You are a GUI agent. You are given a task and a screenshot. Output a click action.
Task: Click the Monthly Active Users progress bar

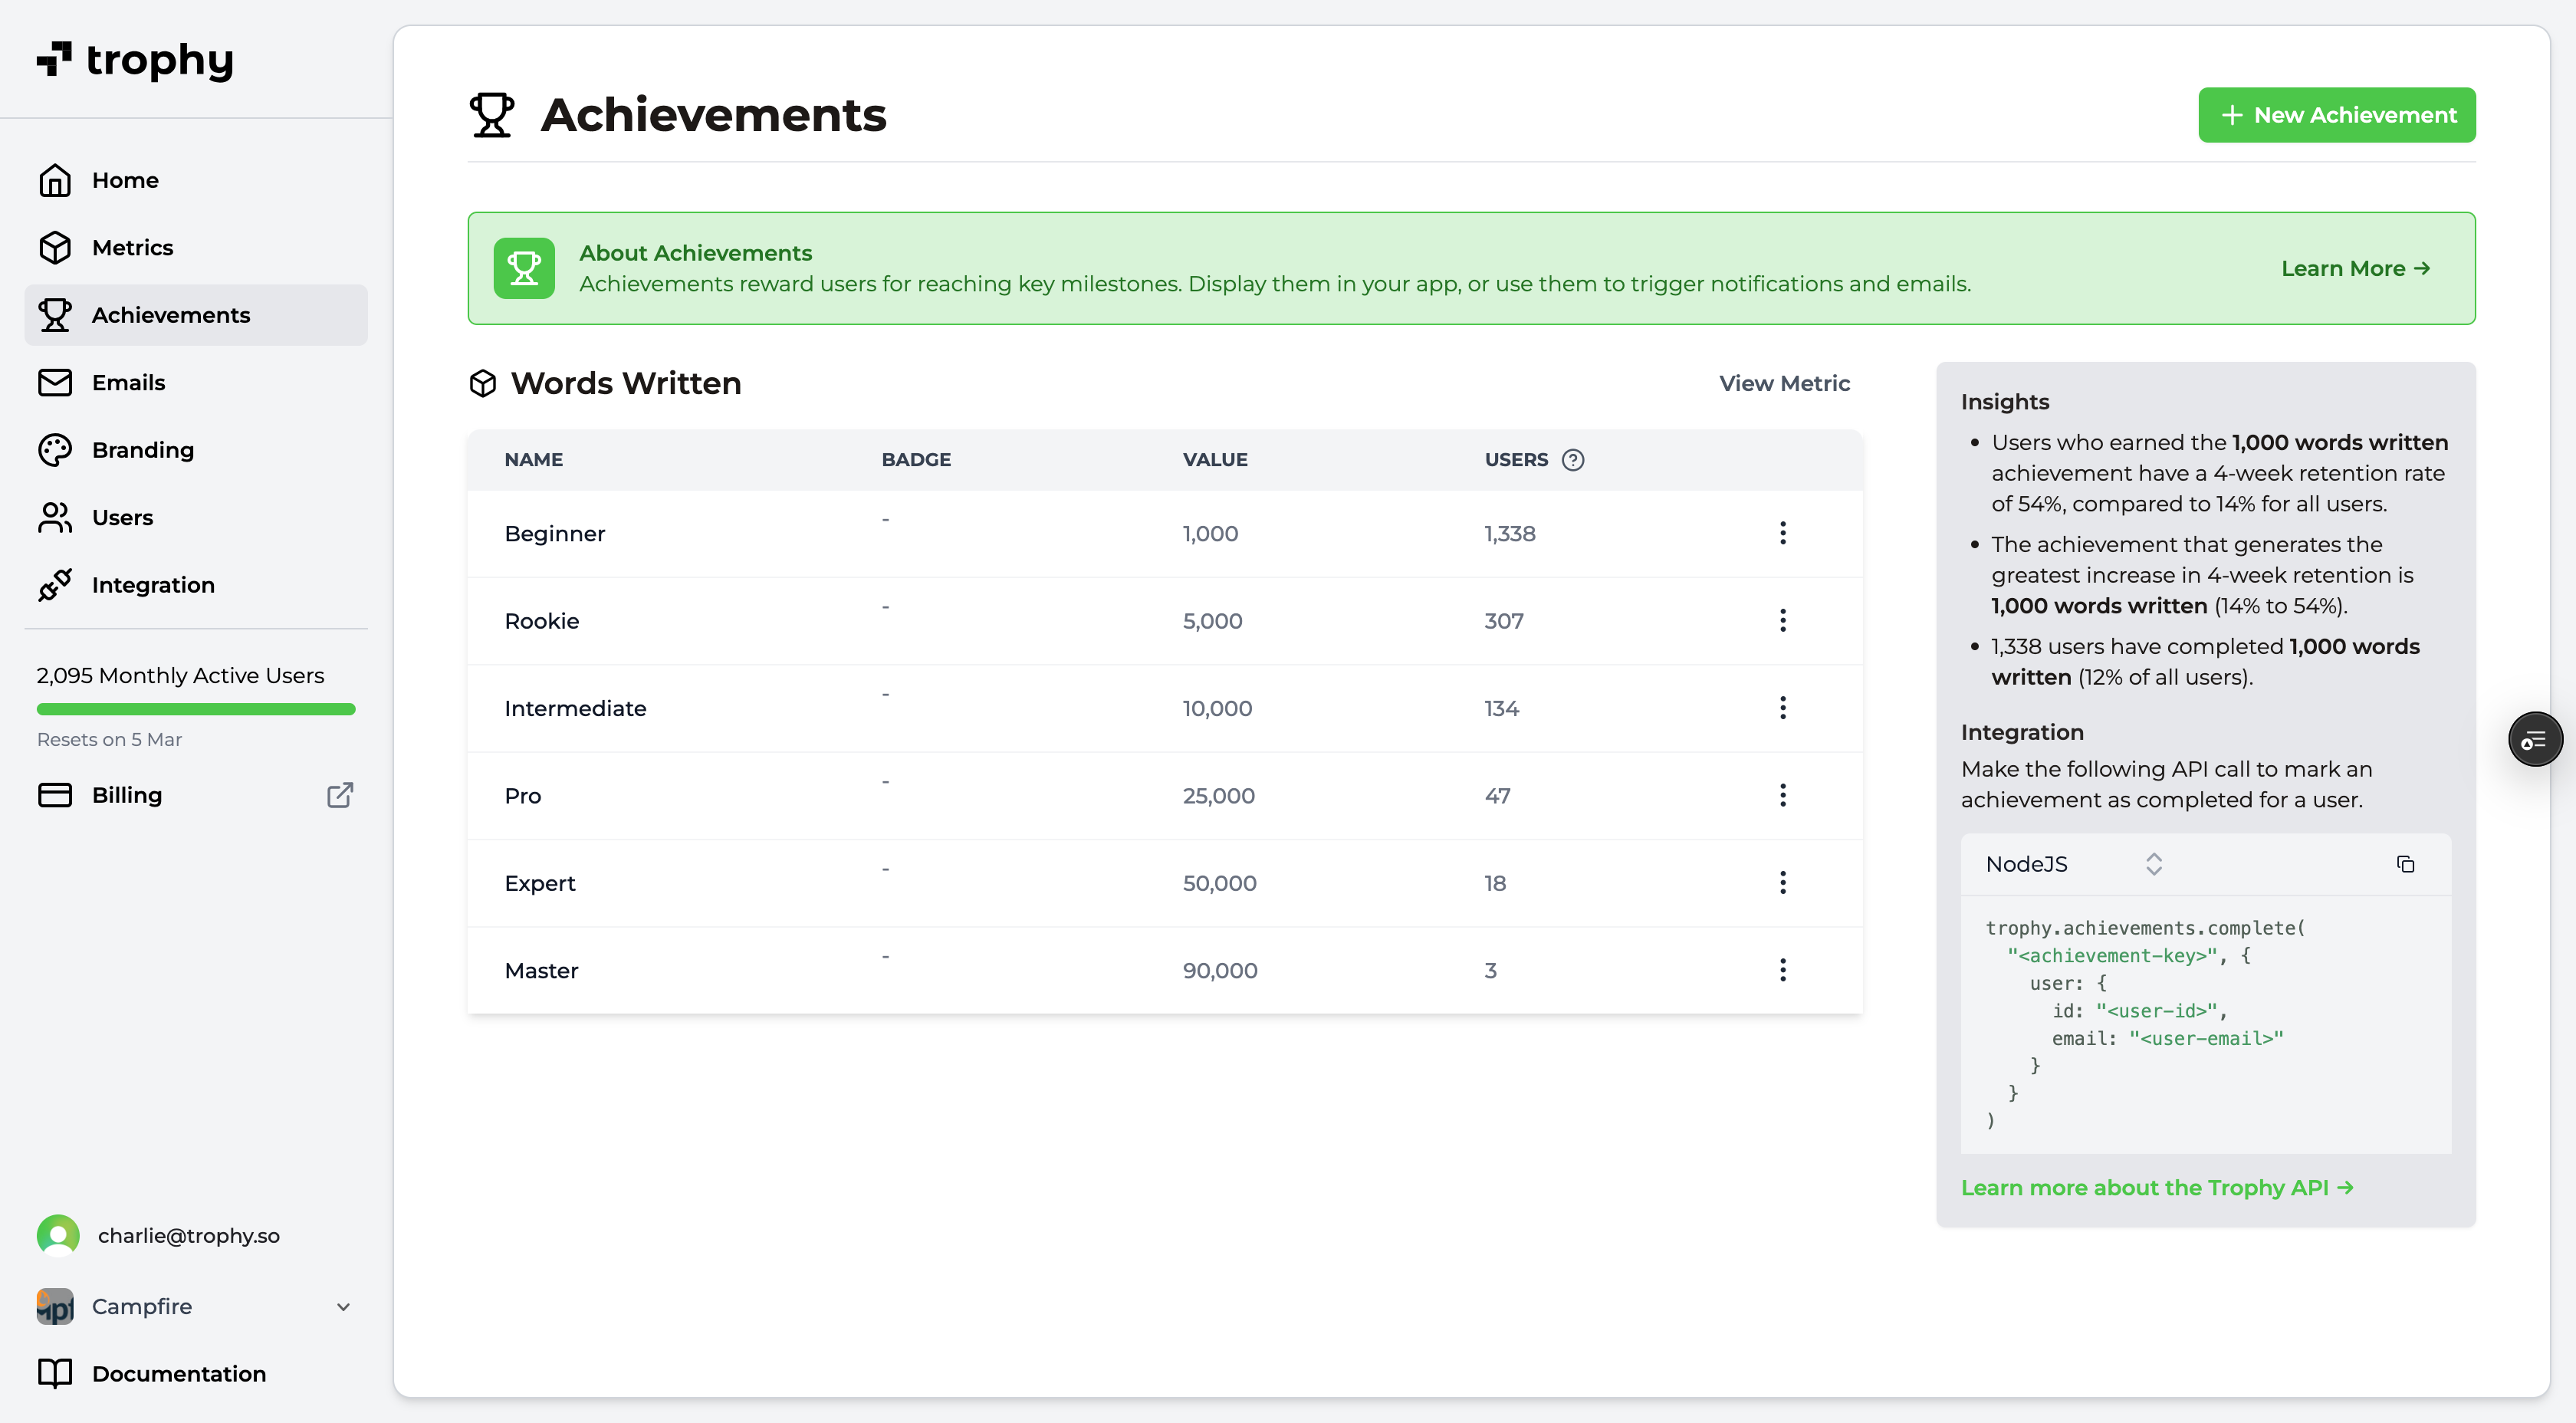(x=196, y=709)
